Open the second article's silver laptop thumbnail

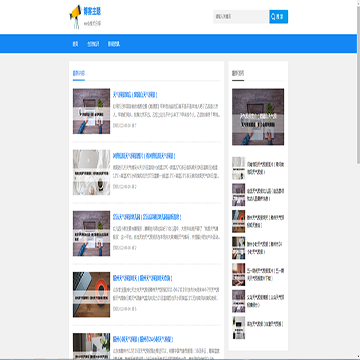[x=91, y=172]
